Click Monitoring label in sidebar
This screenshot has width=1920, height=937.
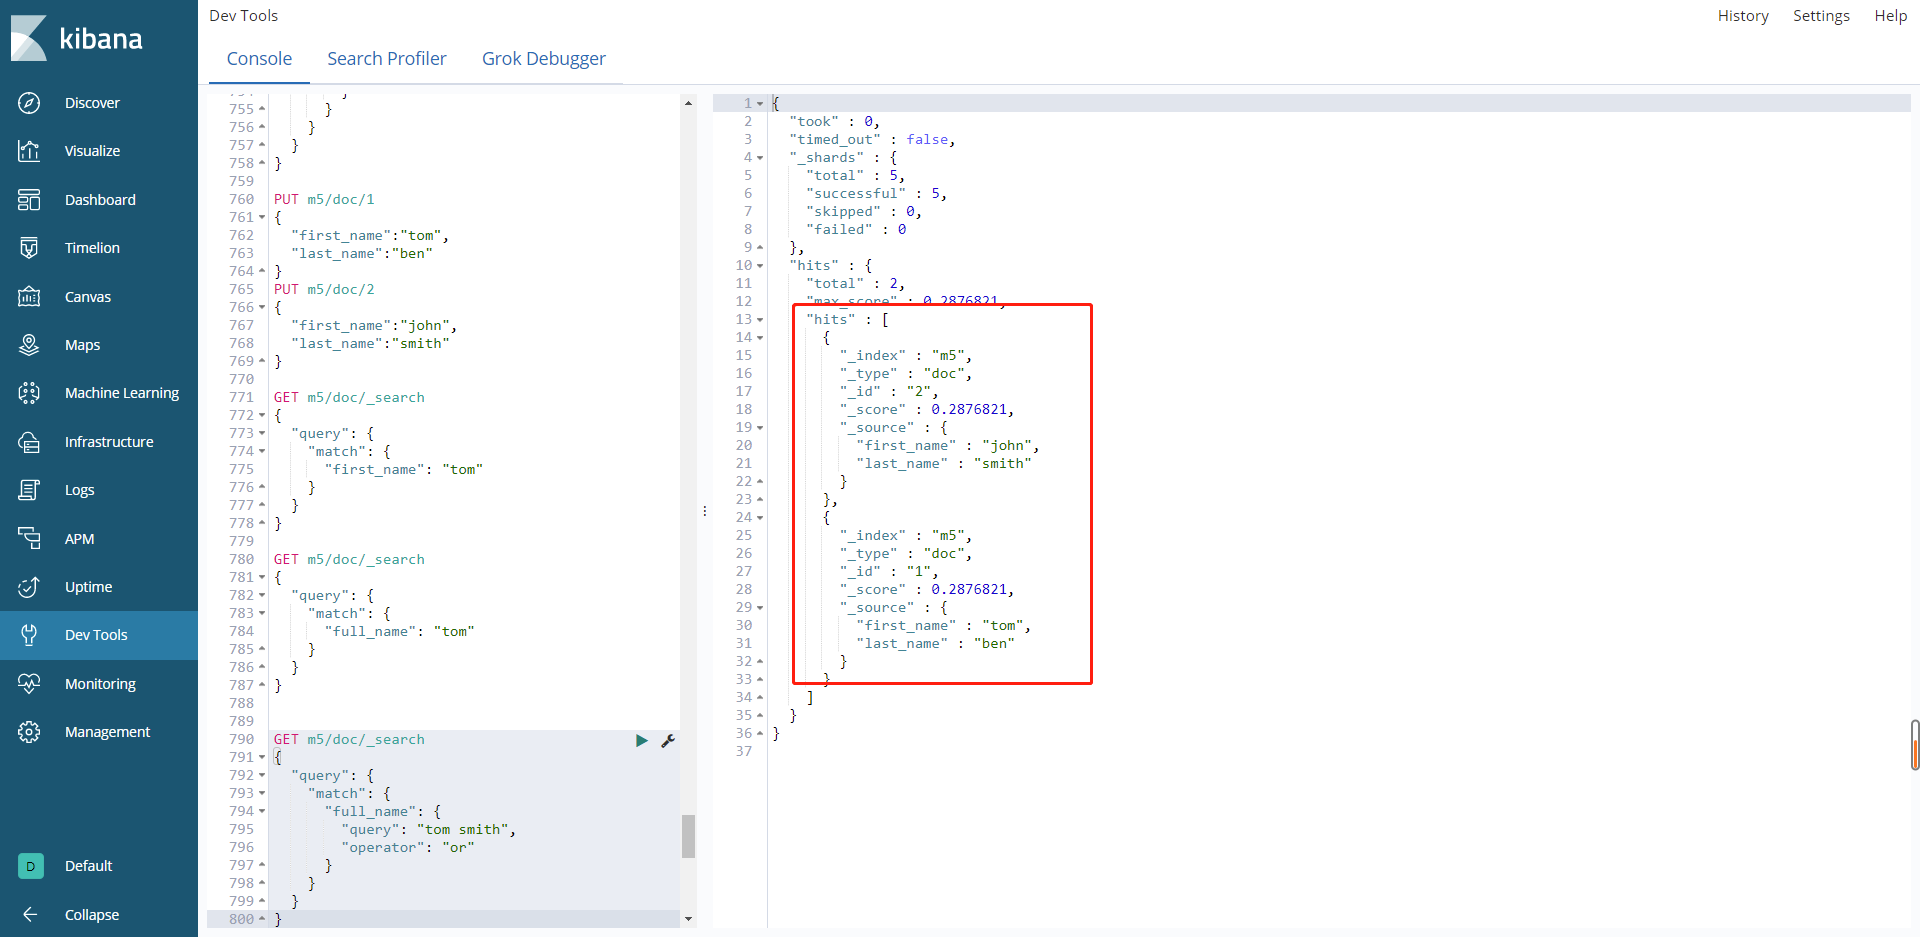[x=100, y=684]
